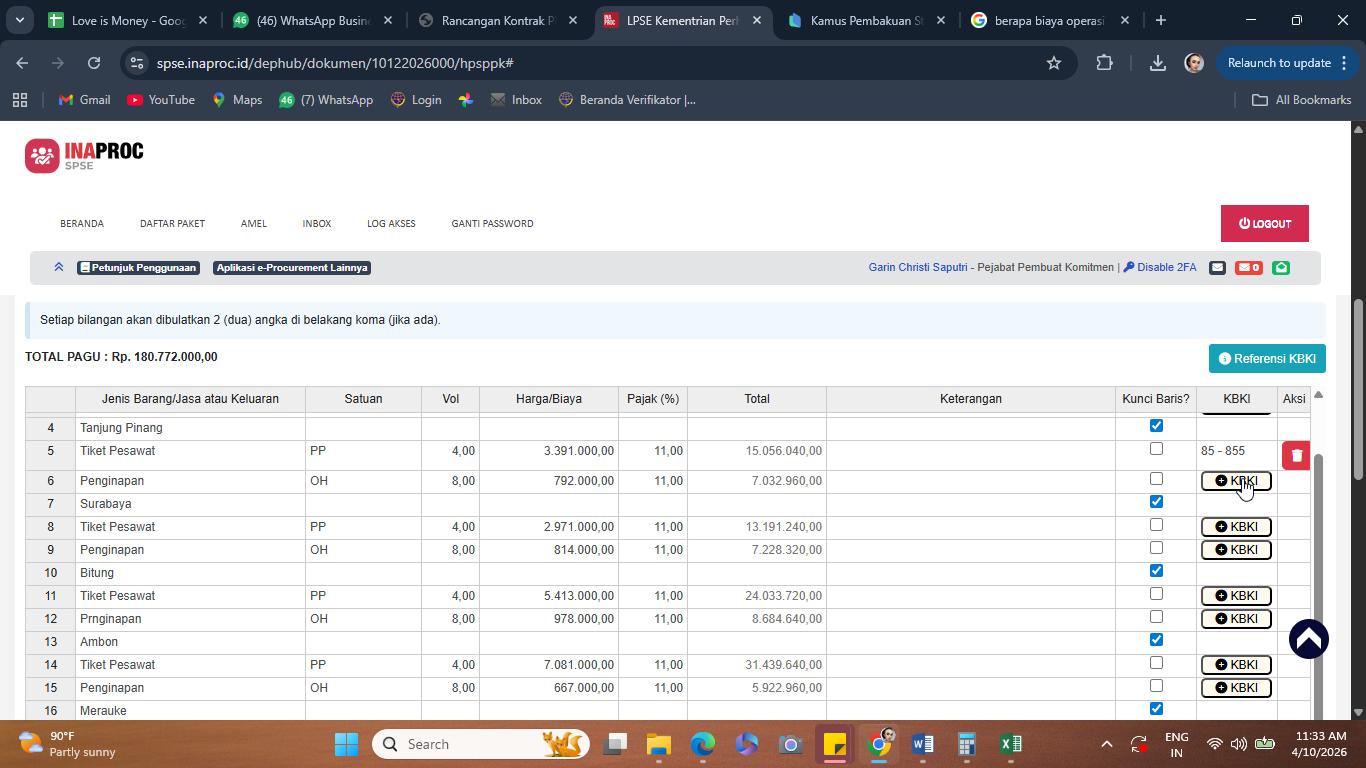The width and height of the screenshot is (1366, 768).
Task: Reload the page
Action: 94,63
